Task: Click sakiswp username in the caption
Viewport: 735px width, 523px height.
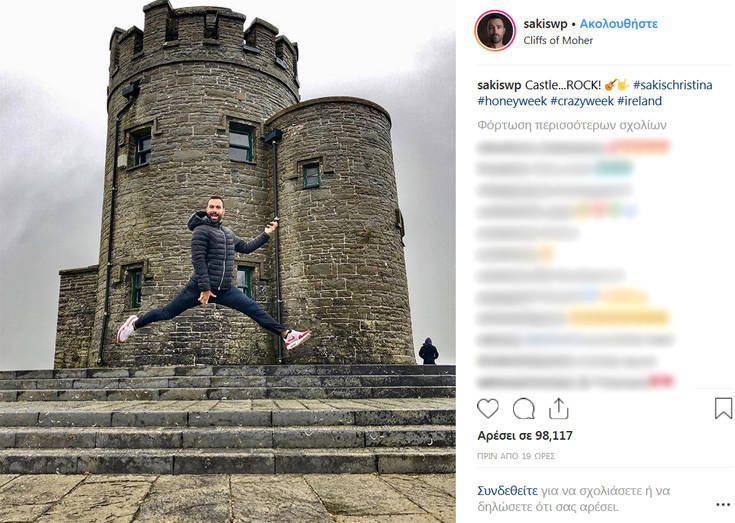Action: 499,85
